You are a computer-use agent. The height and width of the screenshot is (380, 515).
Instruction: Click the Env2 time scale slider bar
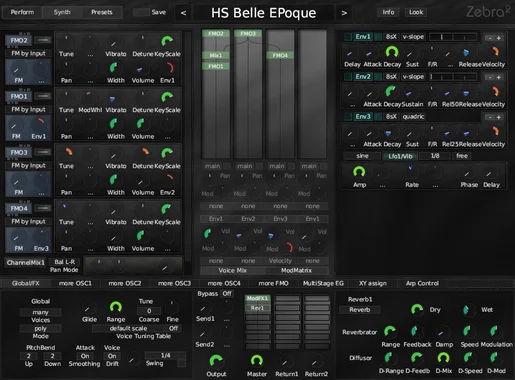coord(453,77)
